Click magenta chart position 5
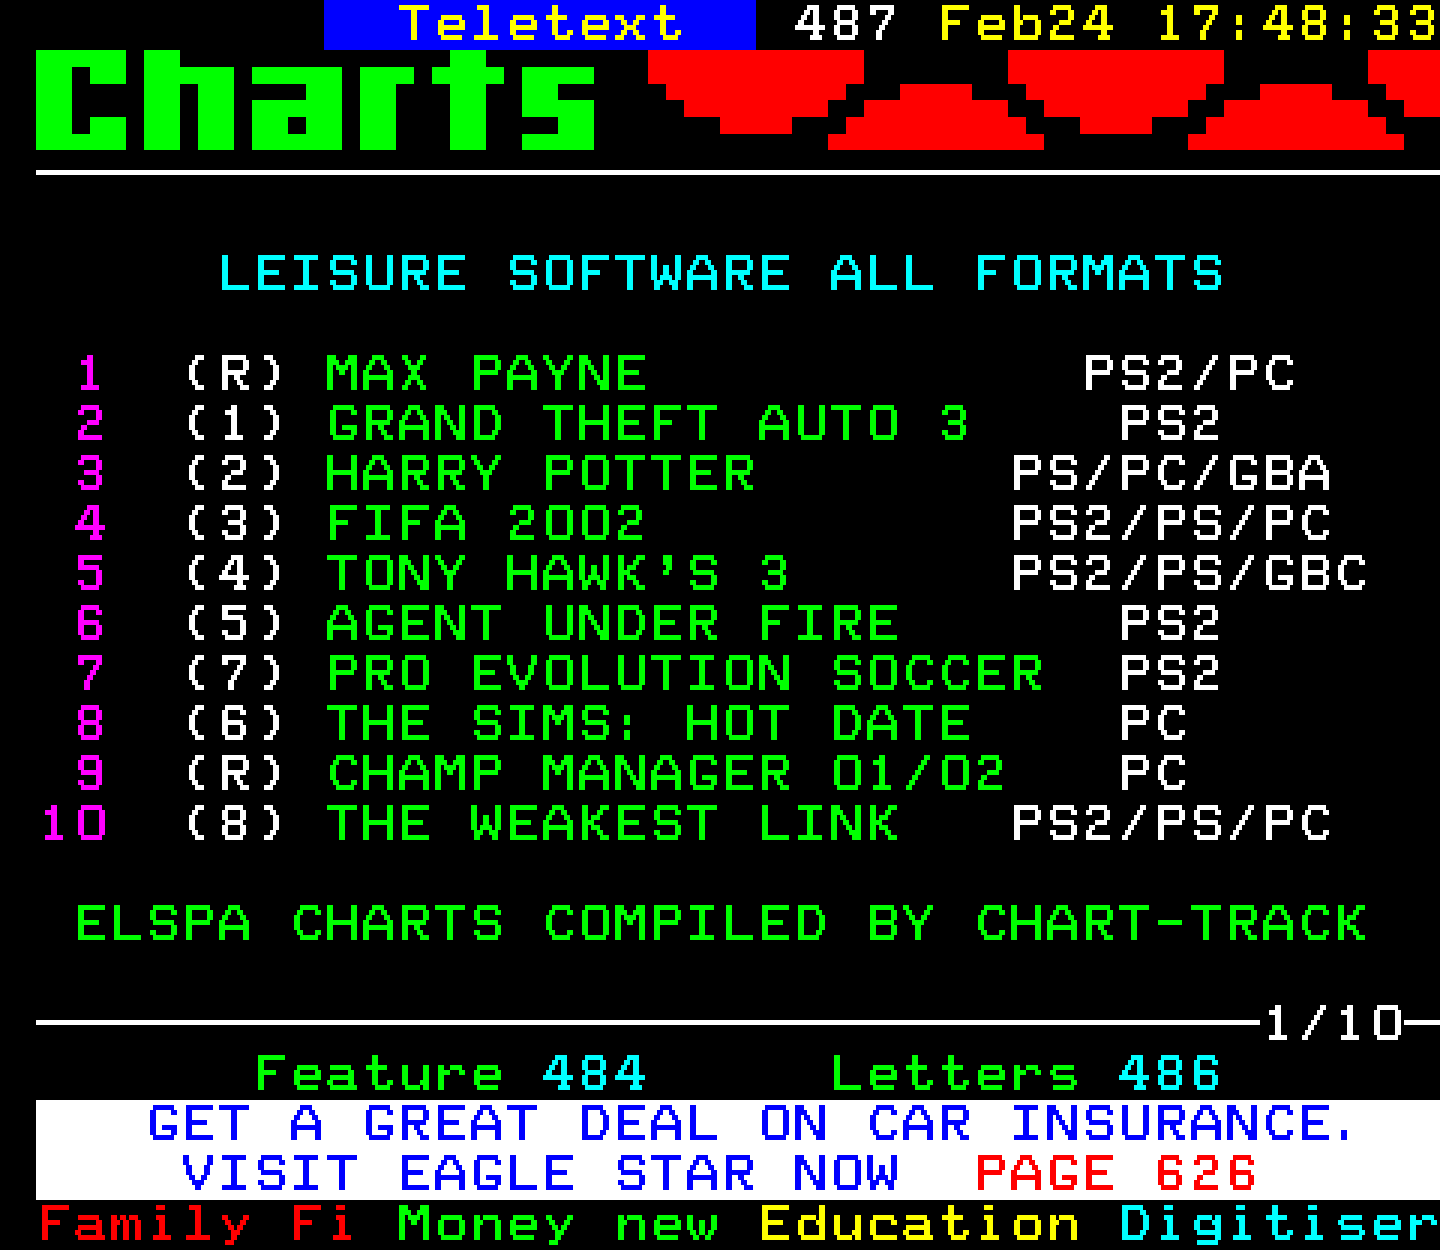Viewport: 1440px width, 1250px height. (90, 574)
